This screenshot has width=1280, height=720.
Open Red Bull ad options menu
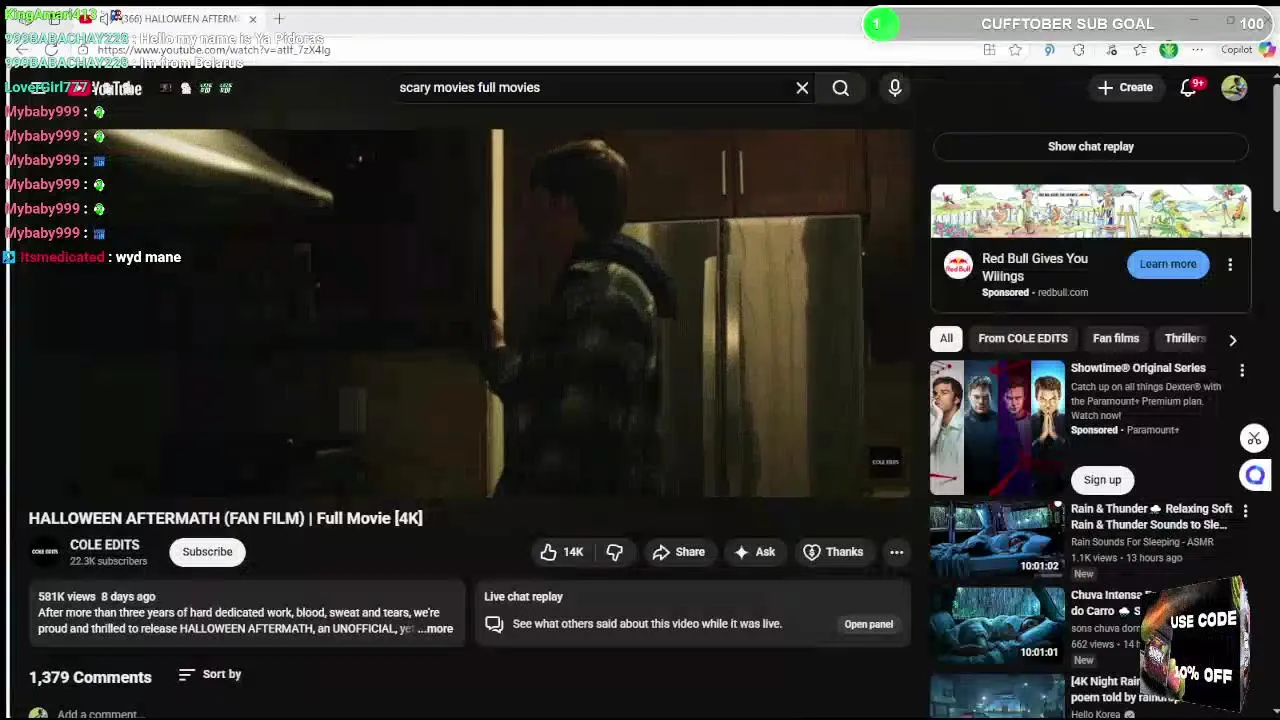pyautogui.click(x=1230, y=265)
